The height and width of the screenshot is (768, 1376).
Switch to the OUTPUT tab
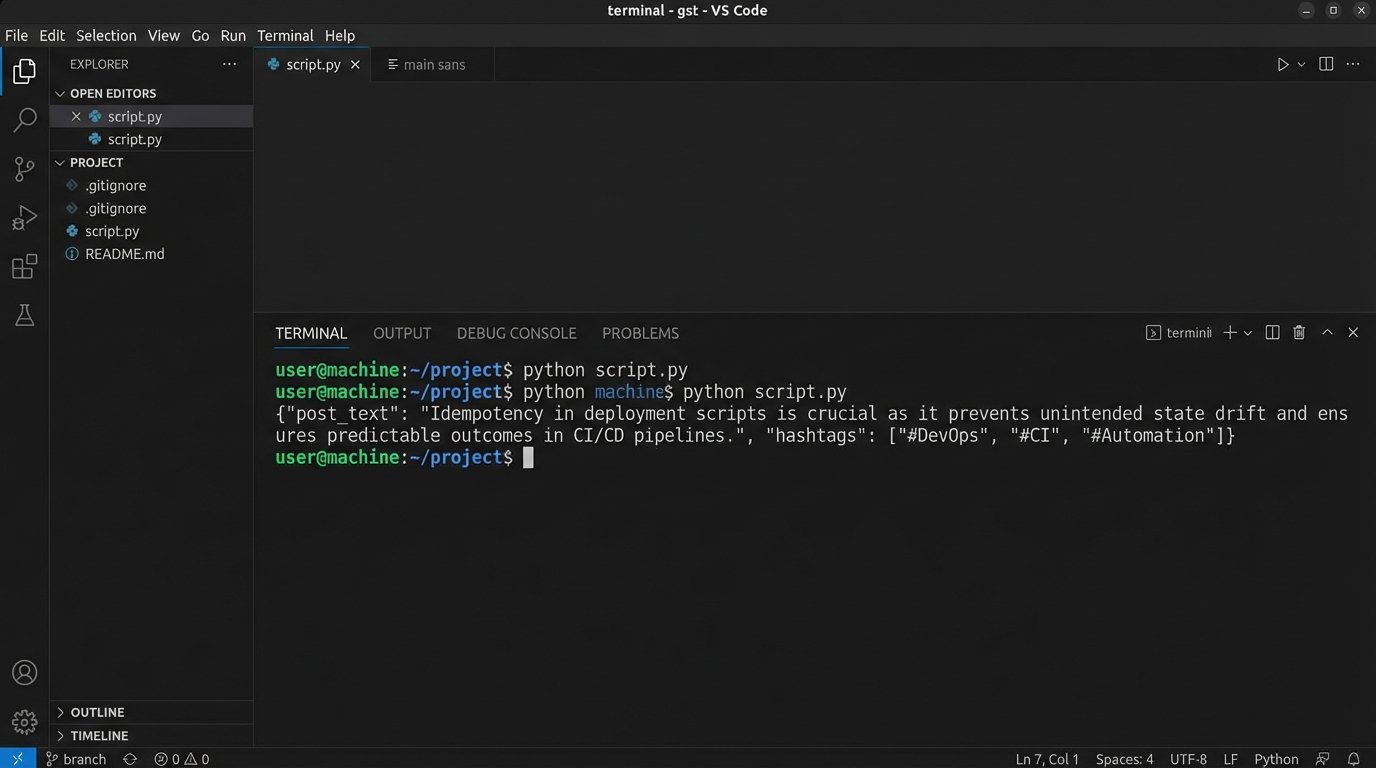402,333
